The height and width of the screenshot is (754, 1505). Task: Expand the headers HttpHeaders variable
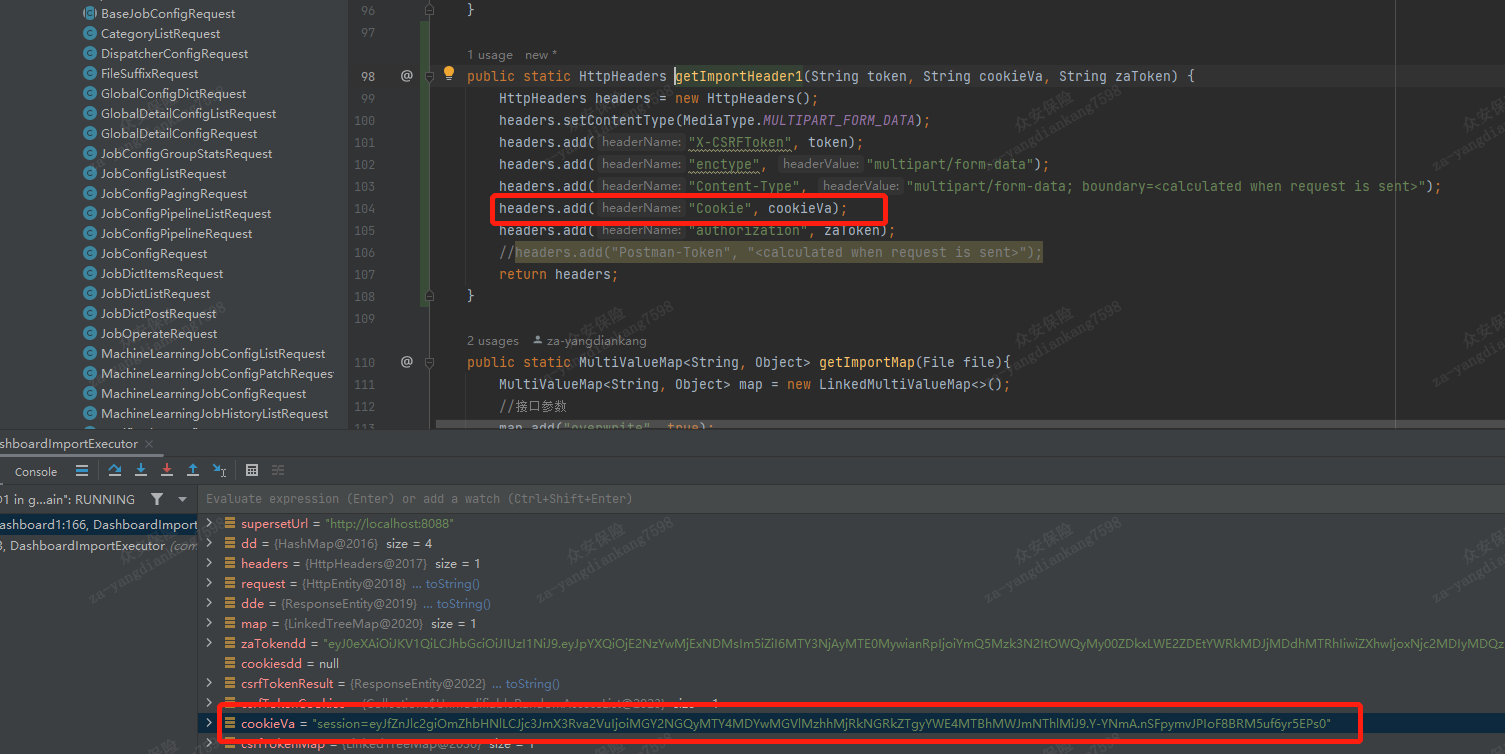209,563
